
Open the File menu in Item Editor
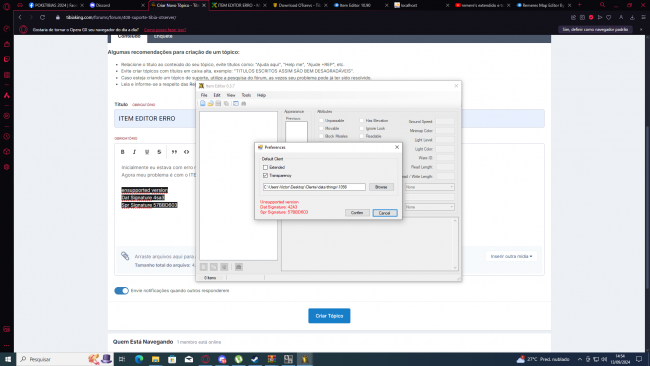(204, 95)
